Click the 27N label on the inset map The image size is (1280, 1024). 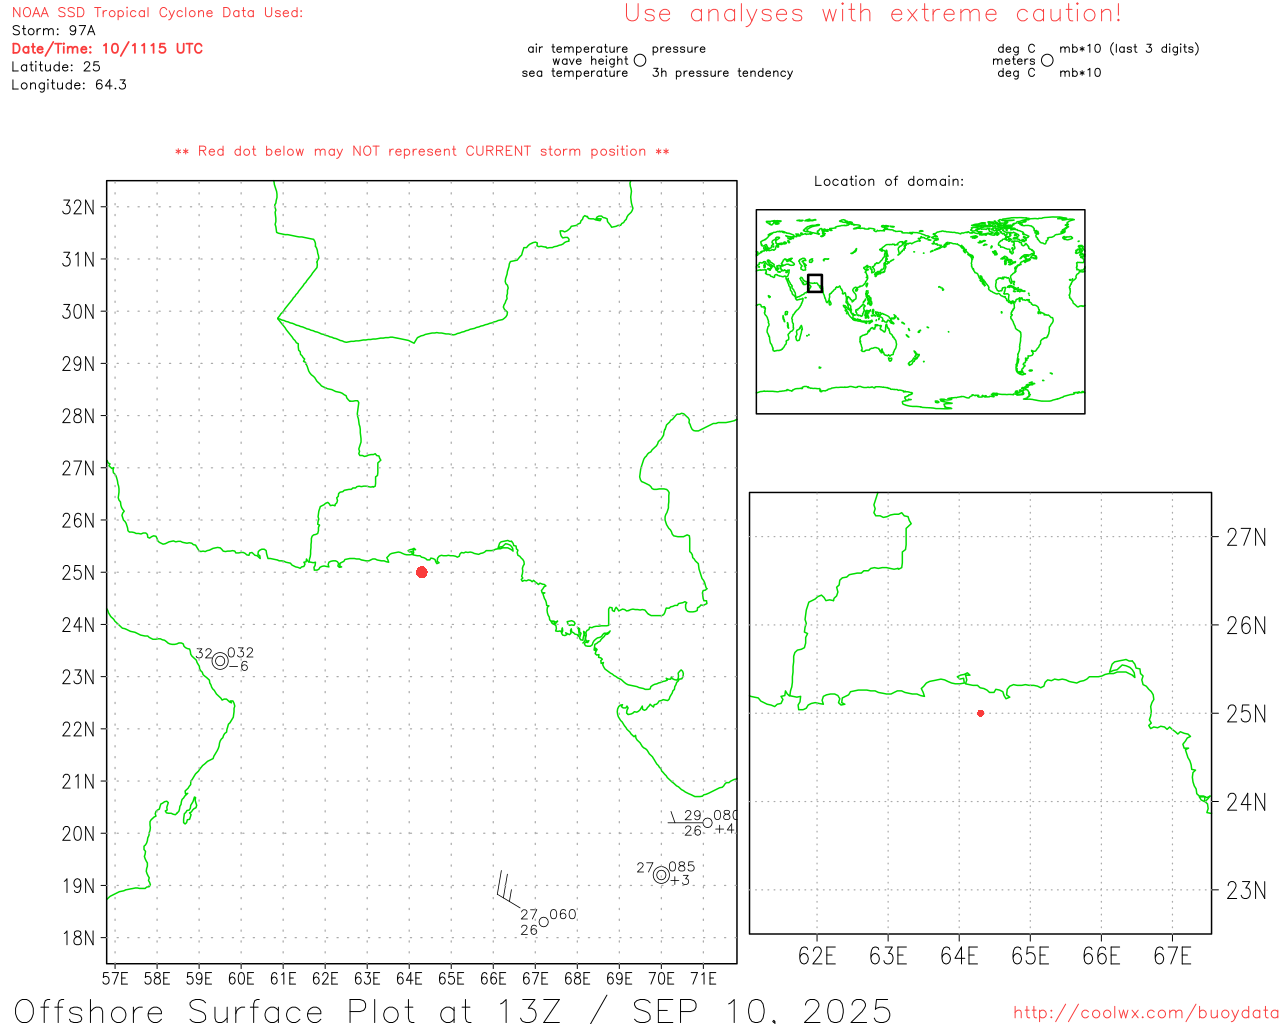[1246, 538]
